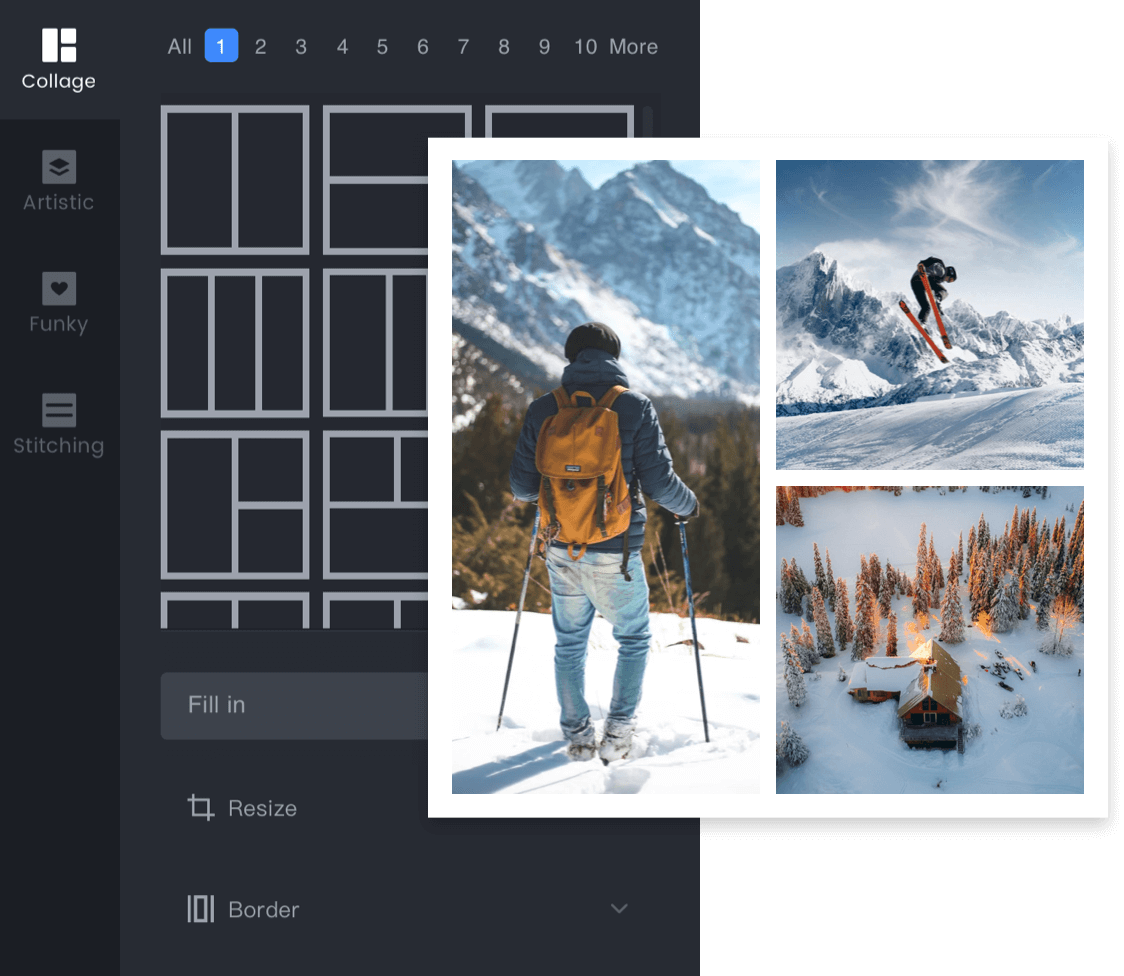The width and height of the screenshot is (1124, 976).
Task: Choose the Funky heart icon
Action: pos(59,289)
